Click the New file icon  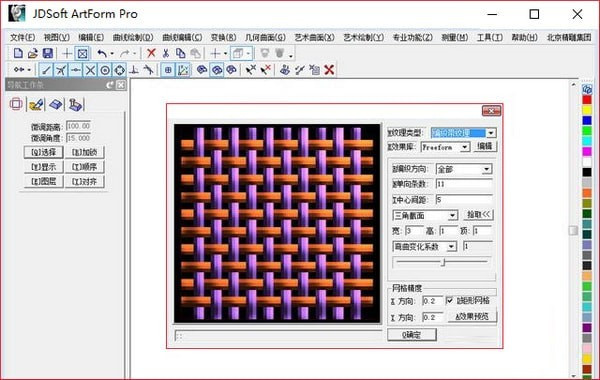tap(18, 53)
